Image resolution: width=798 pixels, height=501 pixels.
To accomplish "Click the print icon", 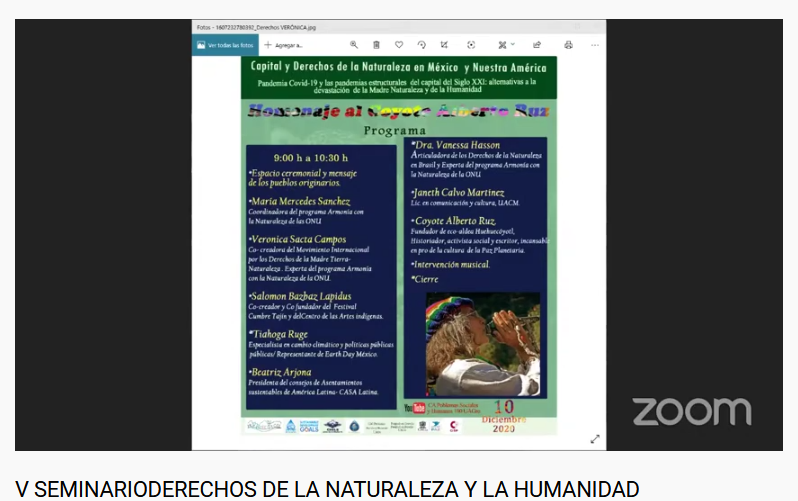I will pos(568,45).
